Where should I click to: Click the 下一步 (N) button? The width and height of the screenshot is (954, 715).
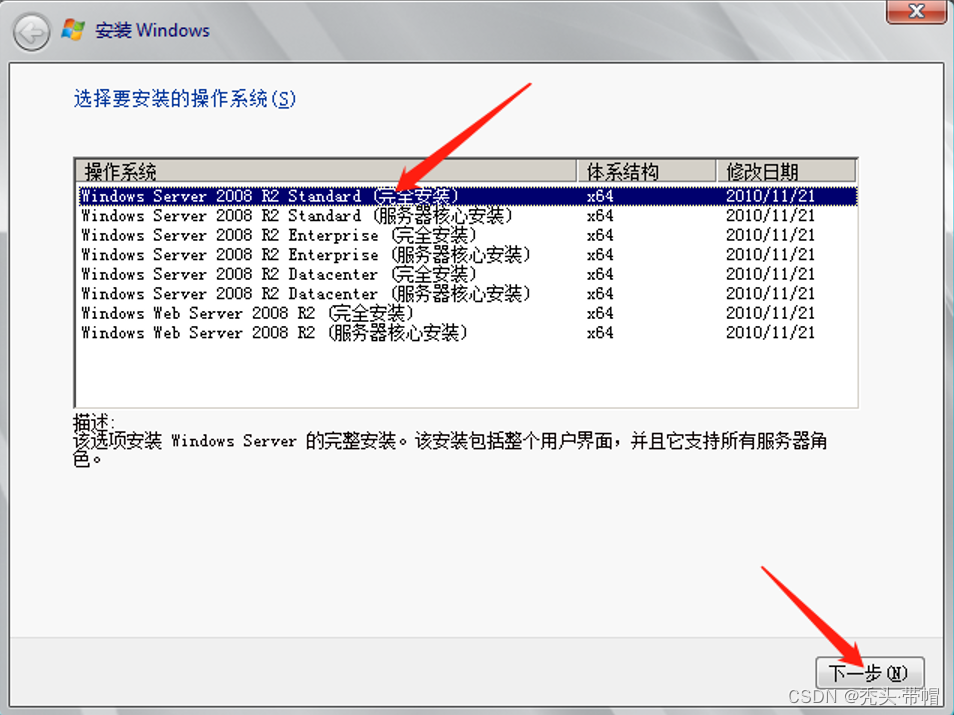tap(869, 673)
